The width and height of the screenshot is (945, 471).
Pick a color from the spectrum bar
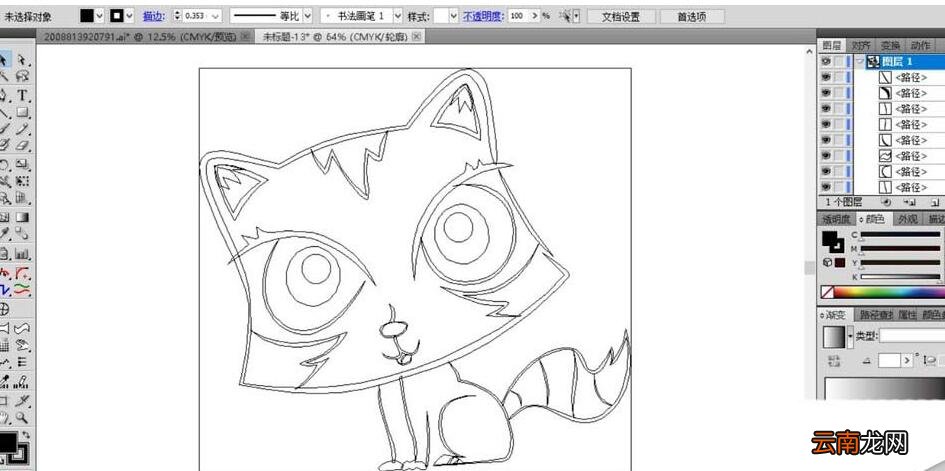[x=891, y=292]
